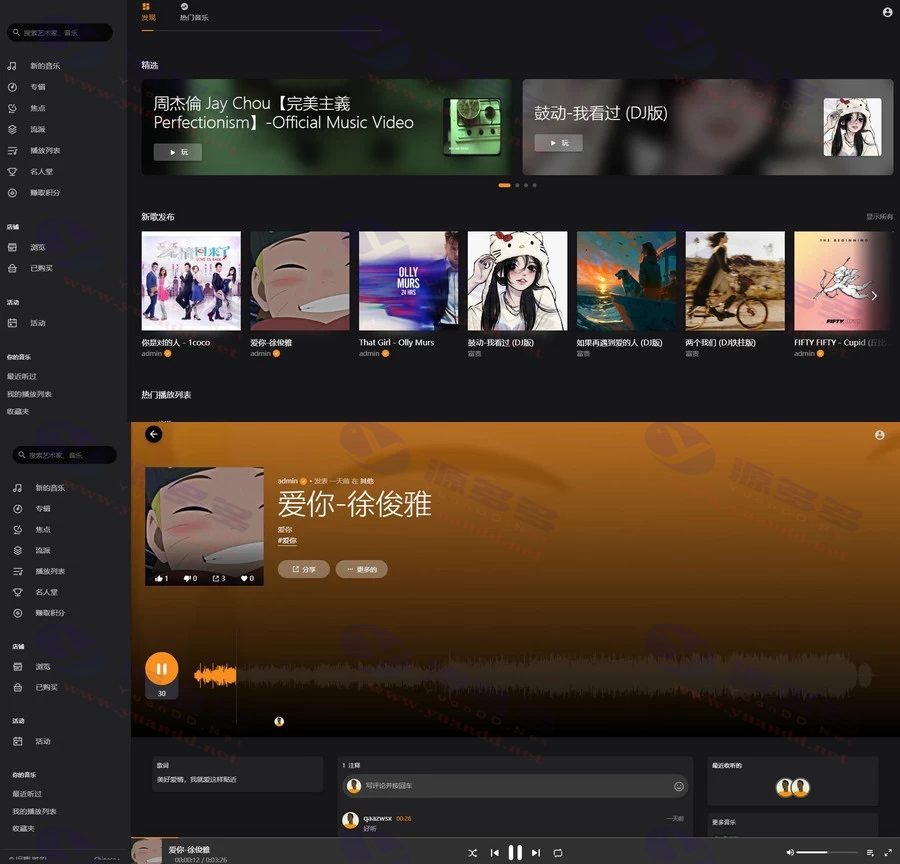
Task: Toggle repeat in the player bar
Action: 557,853
